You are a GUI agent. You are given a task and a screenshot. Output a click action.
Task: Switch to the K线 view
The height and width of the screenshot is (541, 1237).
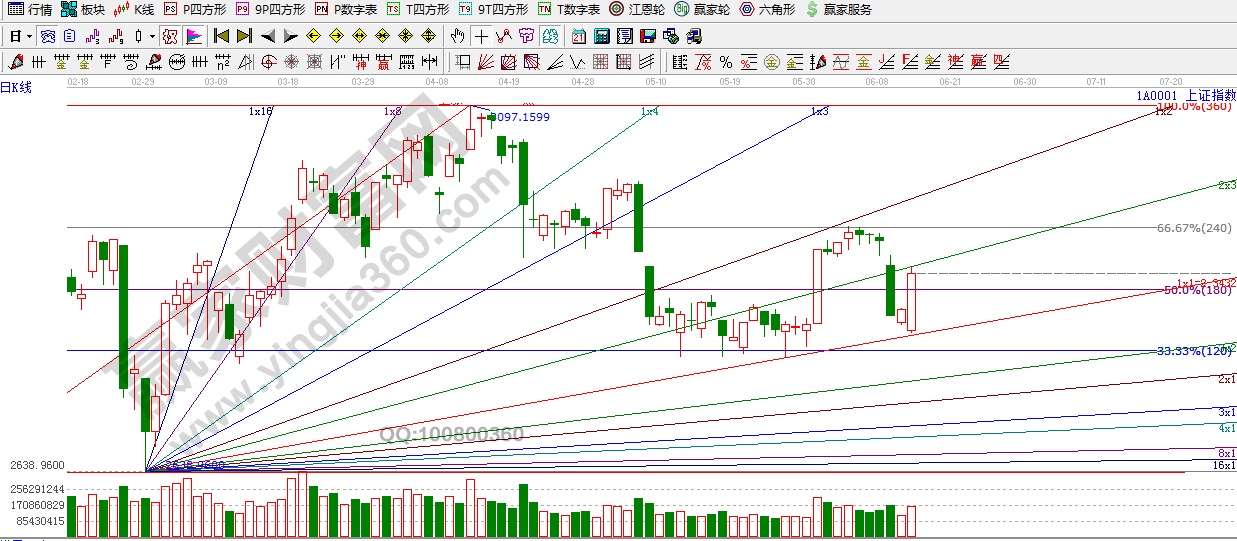coord(134,9)
